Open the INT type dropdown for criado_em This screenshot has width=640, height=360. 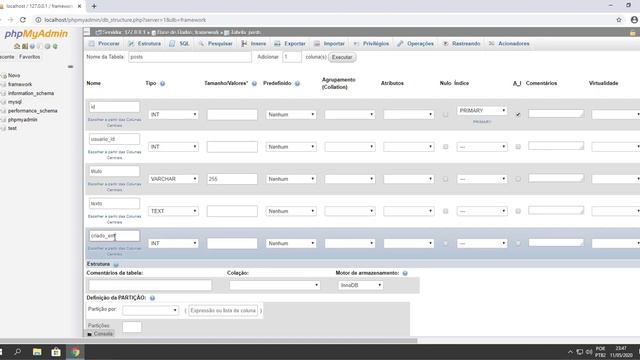173,243
